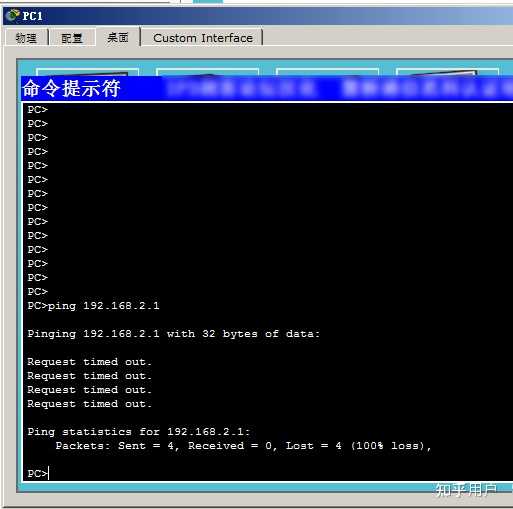Screen dimensions: 513x509
Task: Open the third desktop app thumbnail
Action: coord(327,72)
